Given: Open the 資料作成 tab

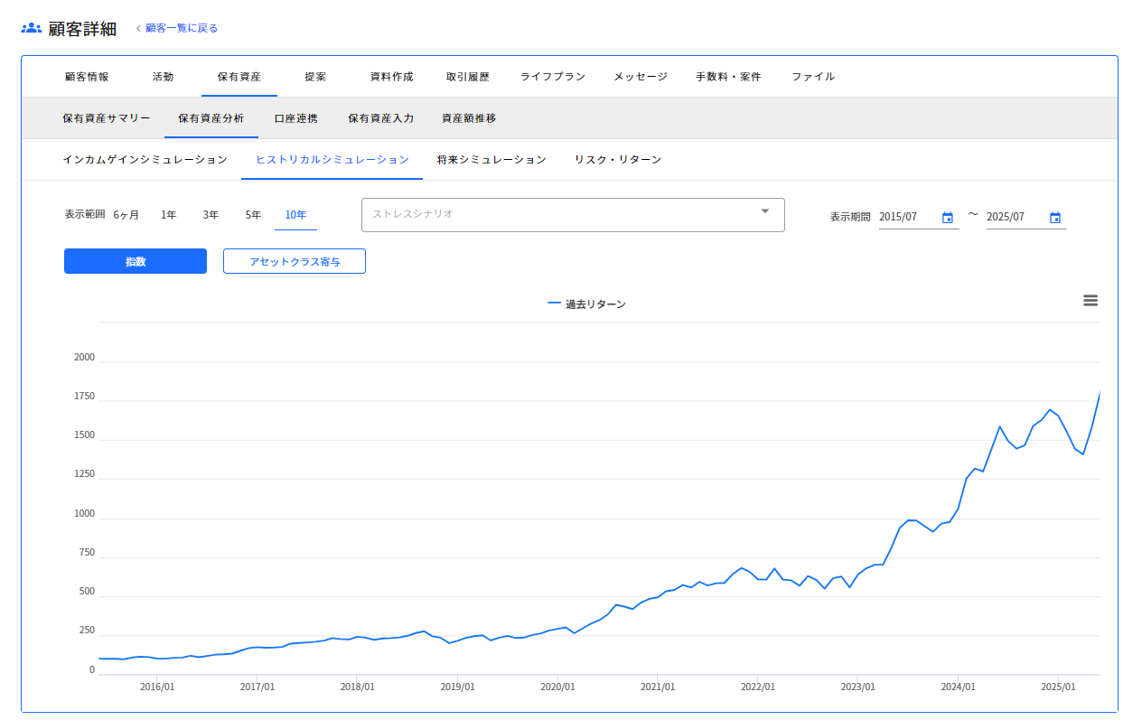Looking at the screenshot, I should pyautogui.click(x=391, y=76).
